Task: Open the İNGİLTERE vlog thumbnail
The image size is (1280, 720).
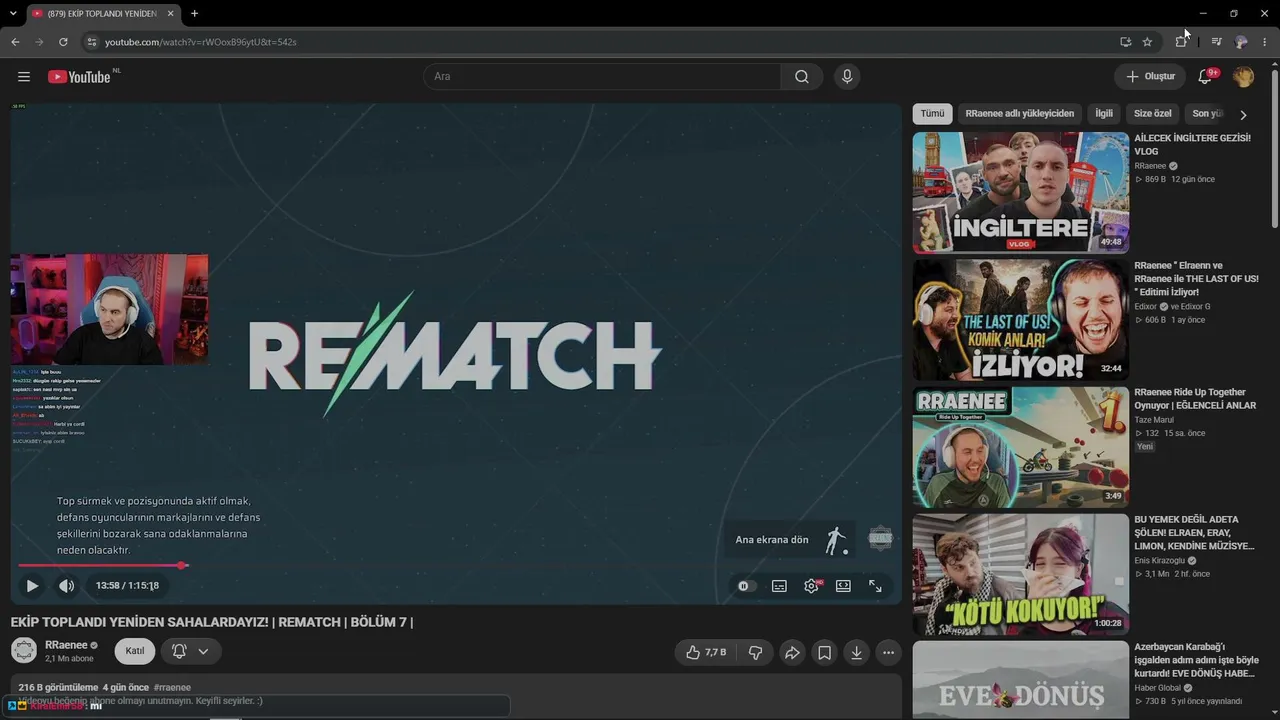Action: 1020,192
